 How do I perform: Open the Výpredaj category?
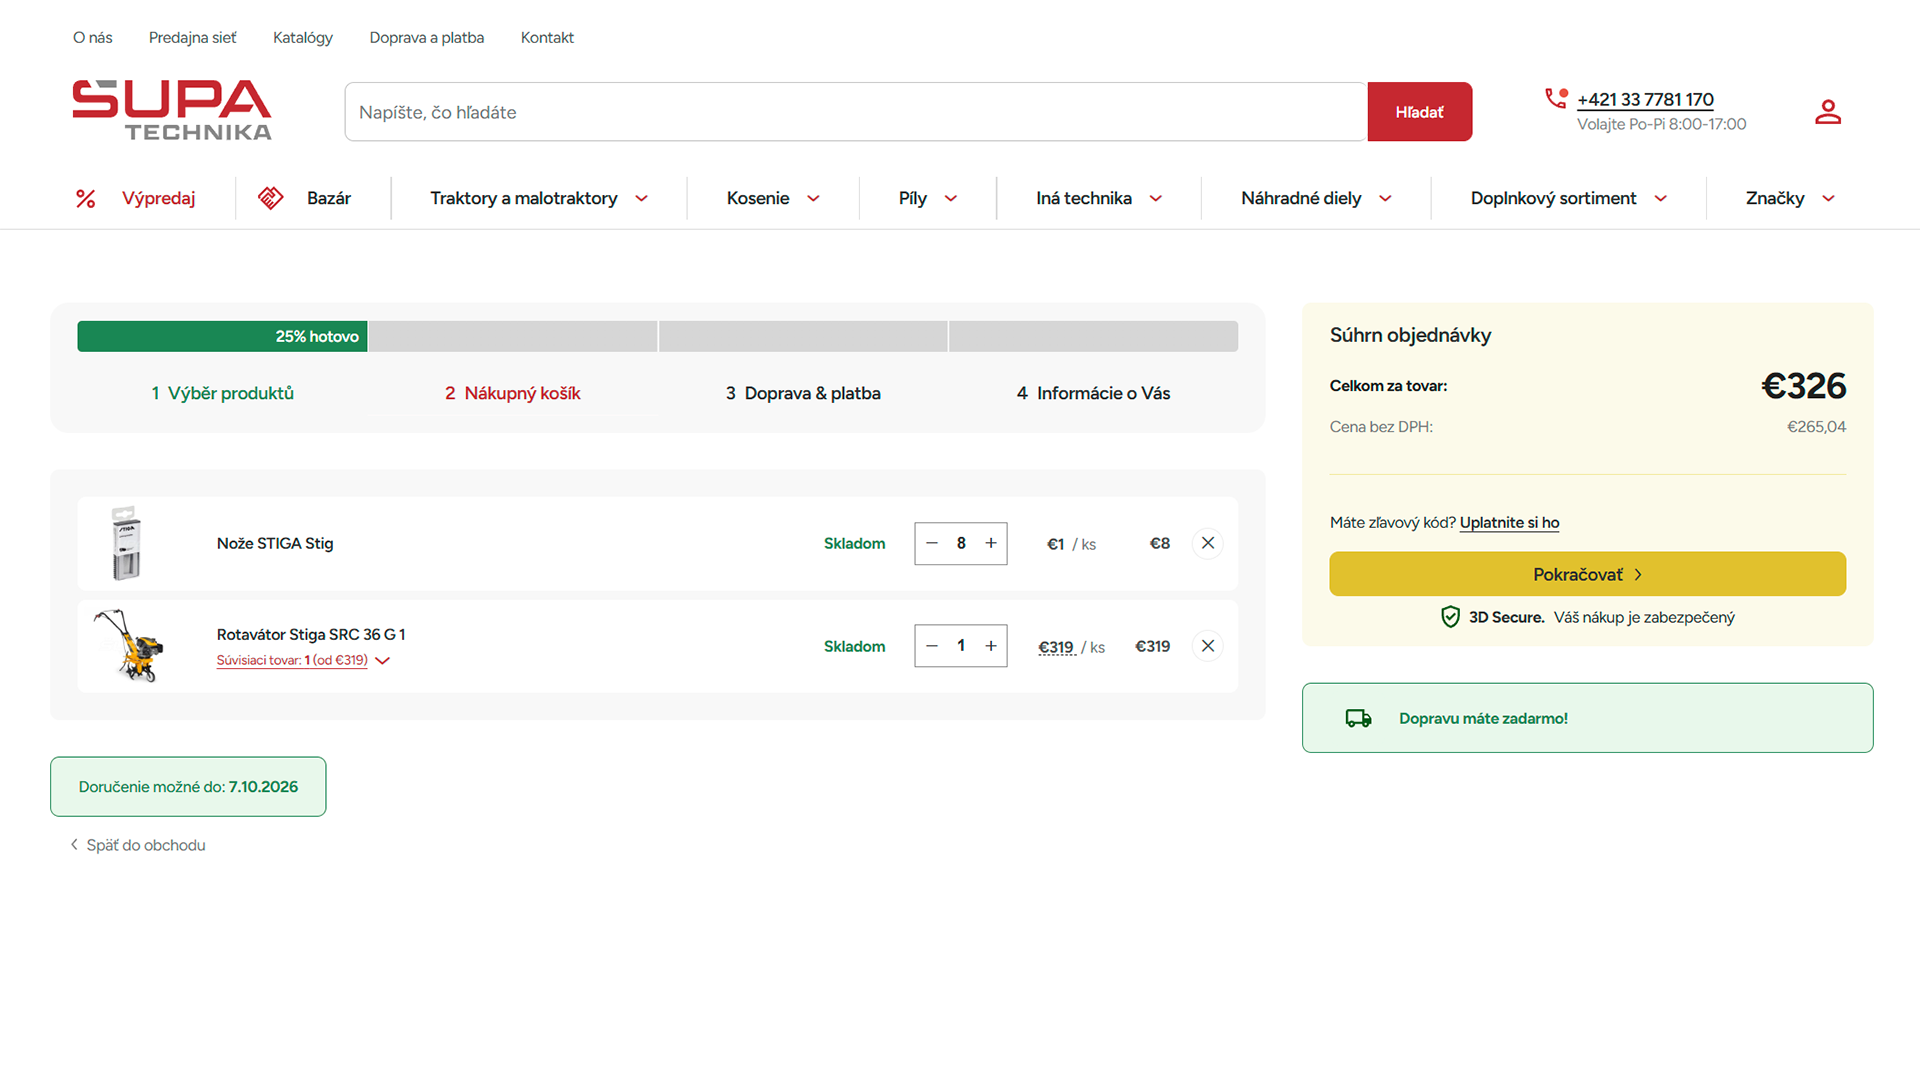pyautogui.click(x=158, y=198)
